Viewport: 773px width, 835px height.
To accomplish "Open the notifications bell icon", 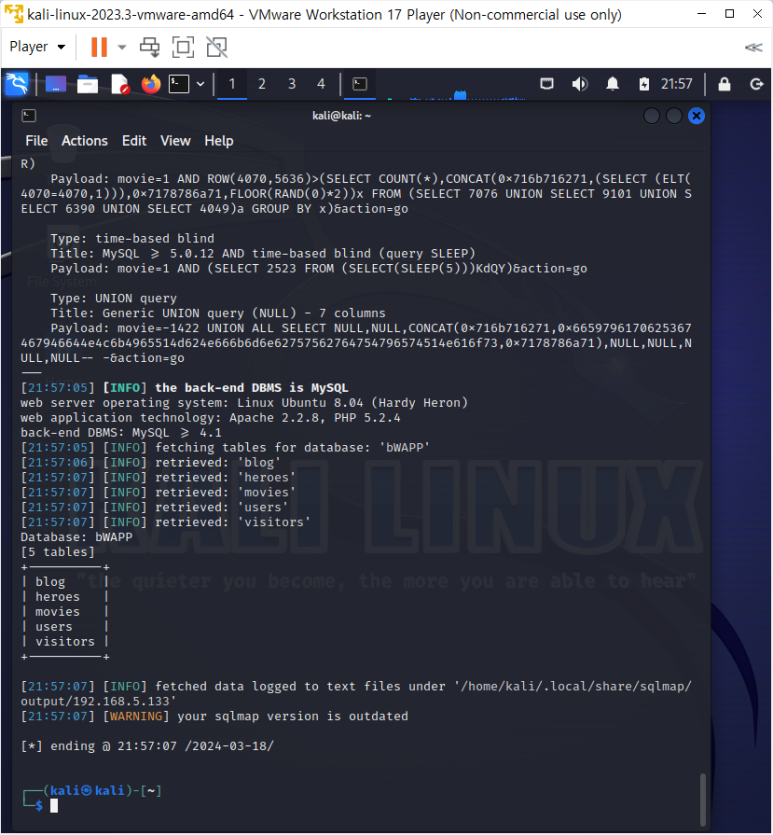I will 613,84.
